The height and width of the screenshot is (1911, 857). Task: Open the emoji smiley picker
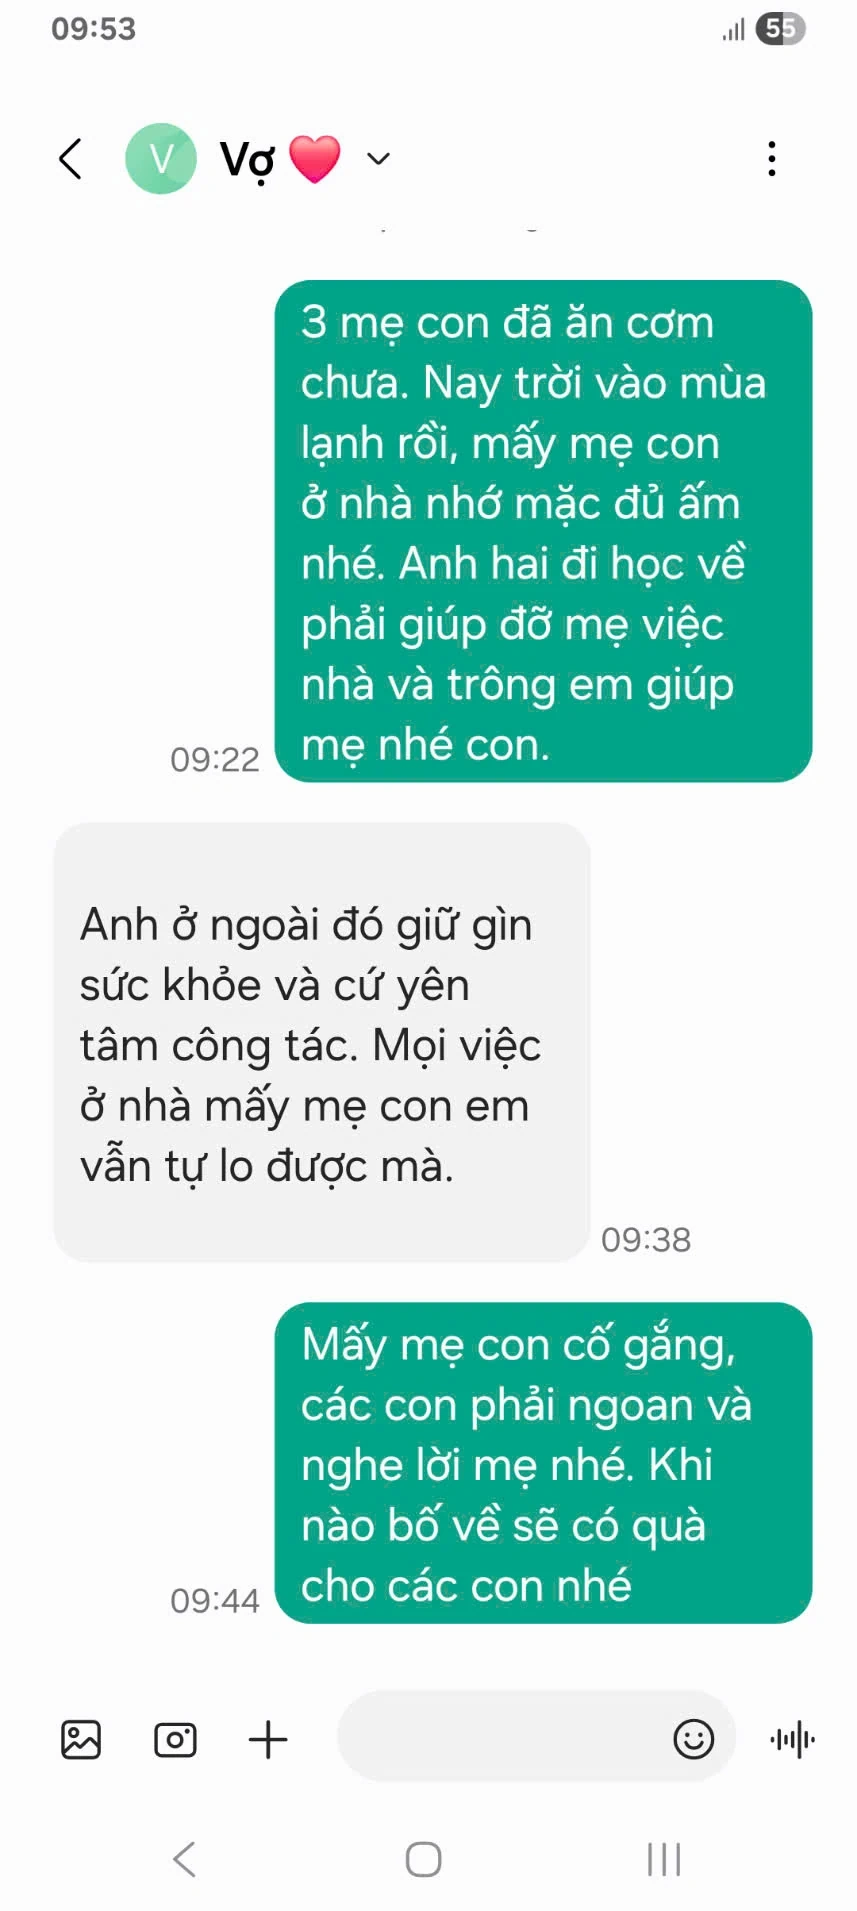click(693, 1739)
